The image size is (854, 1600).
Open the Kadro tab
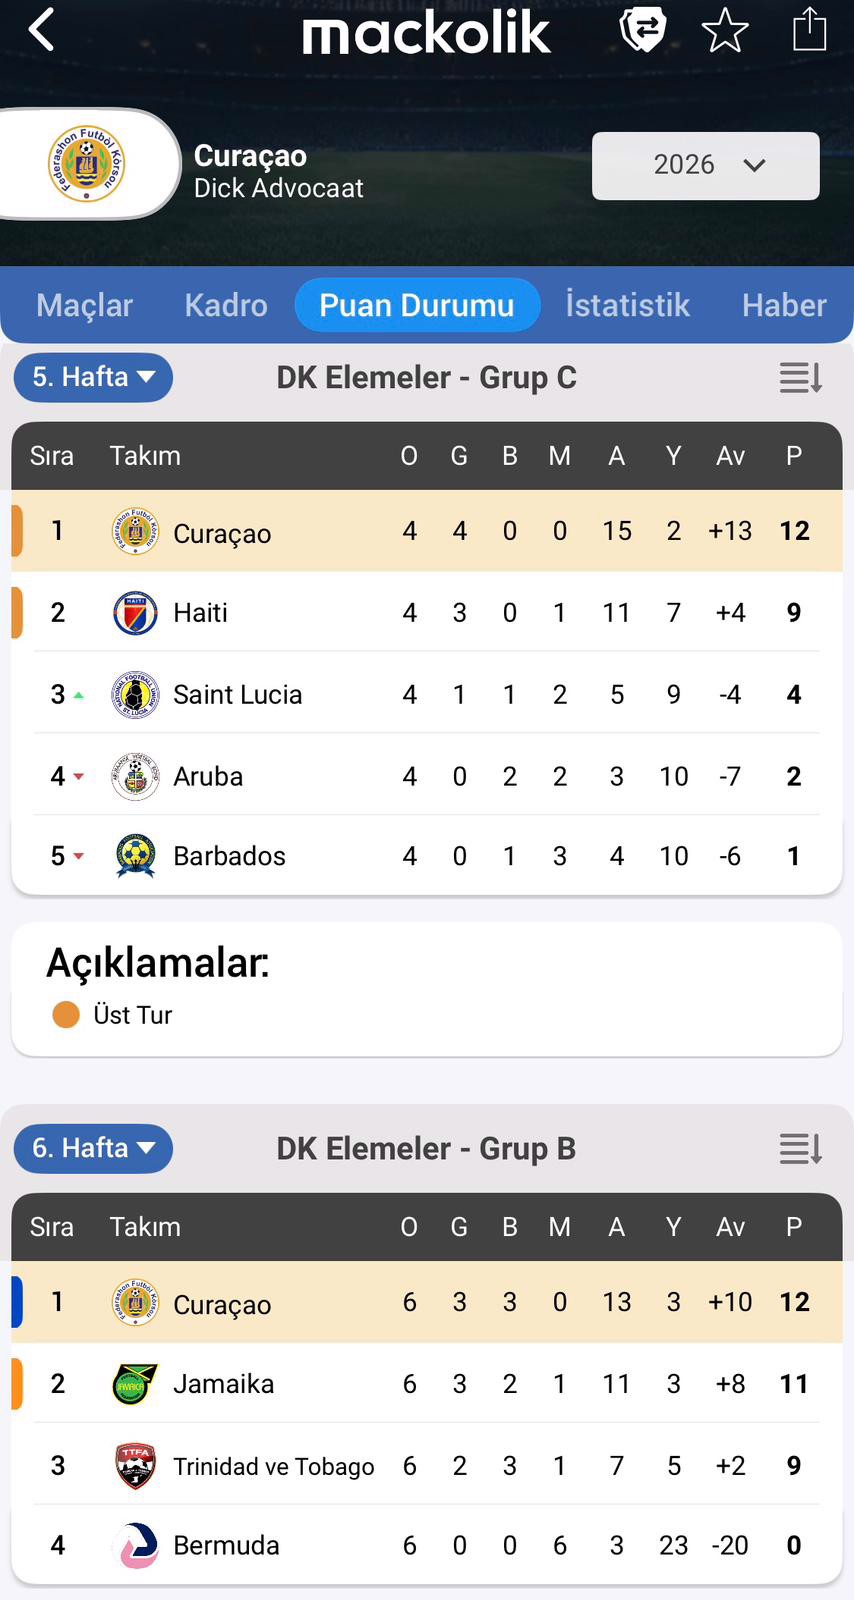[226, 305]
